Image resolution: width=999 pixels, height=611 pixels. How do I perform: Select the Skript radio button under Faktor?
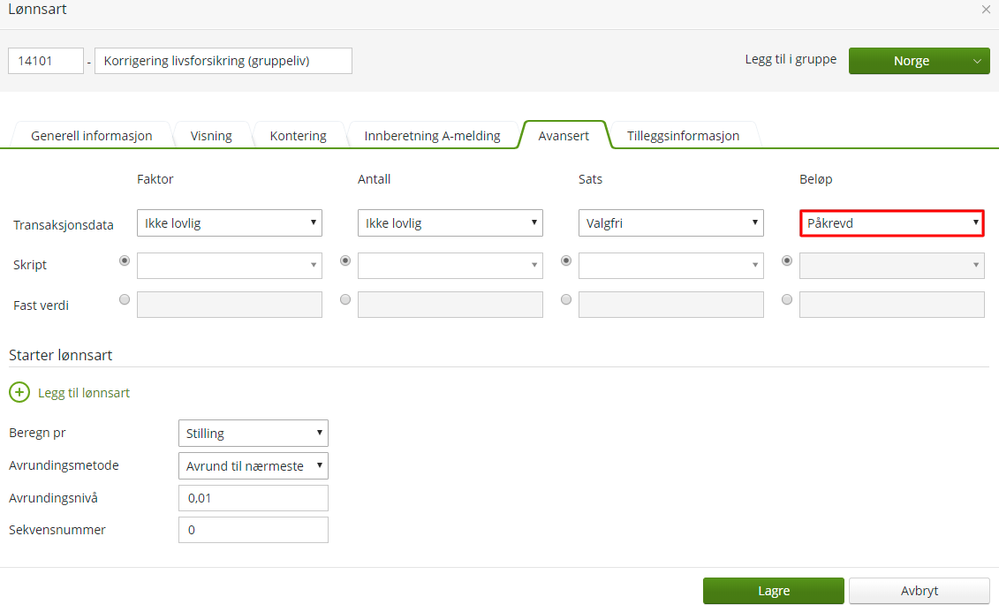[x=125, y=261]
